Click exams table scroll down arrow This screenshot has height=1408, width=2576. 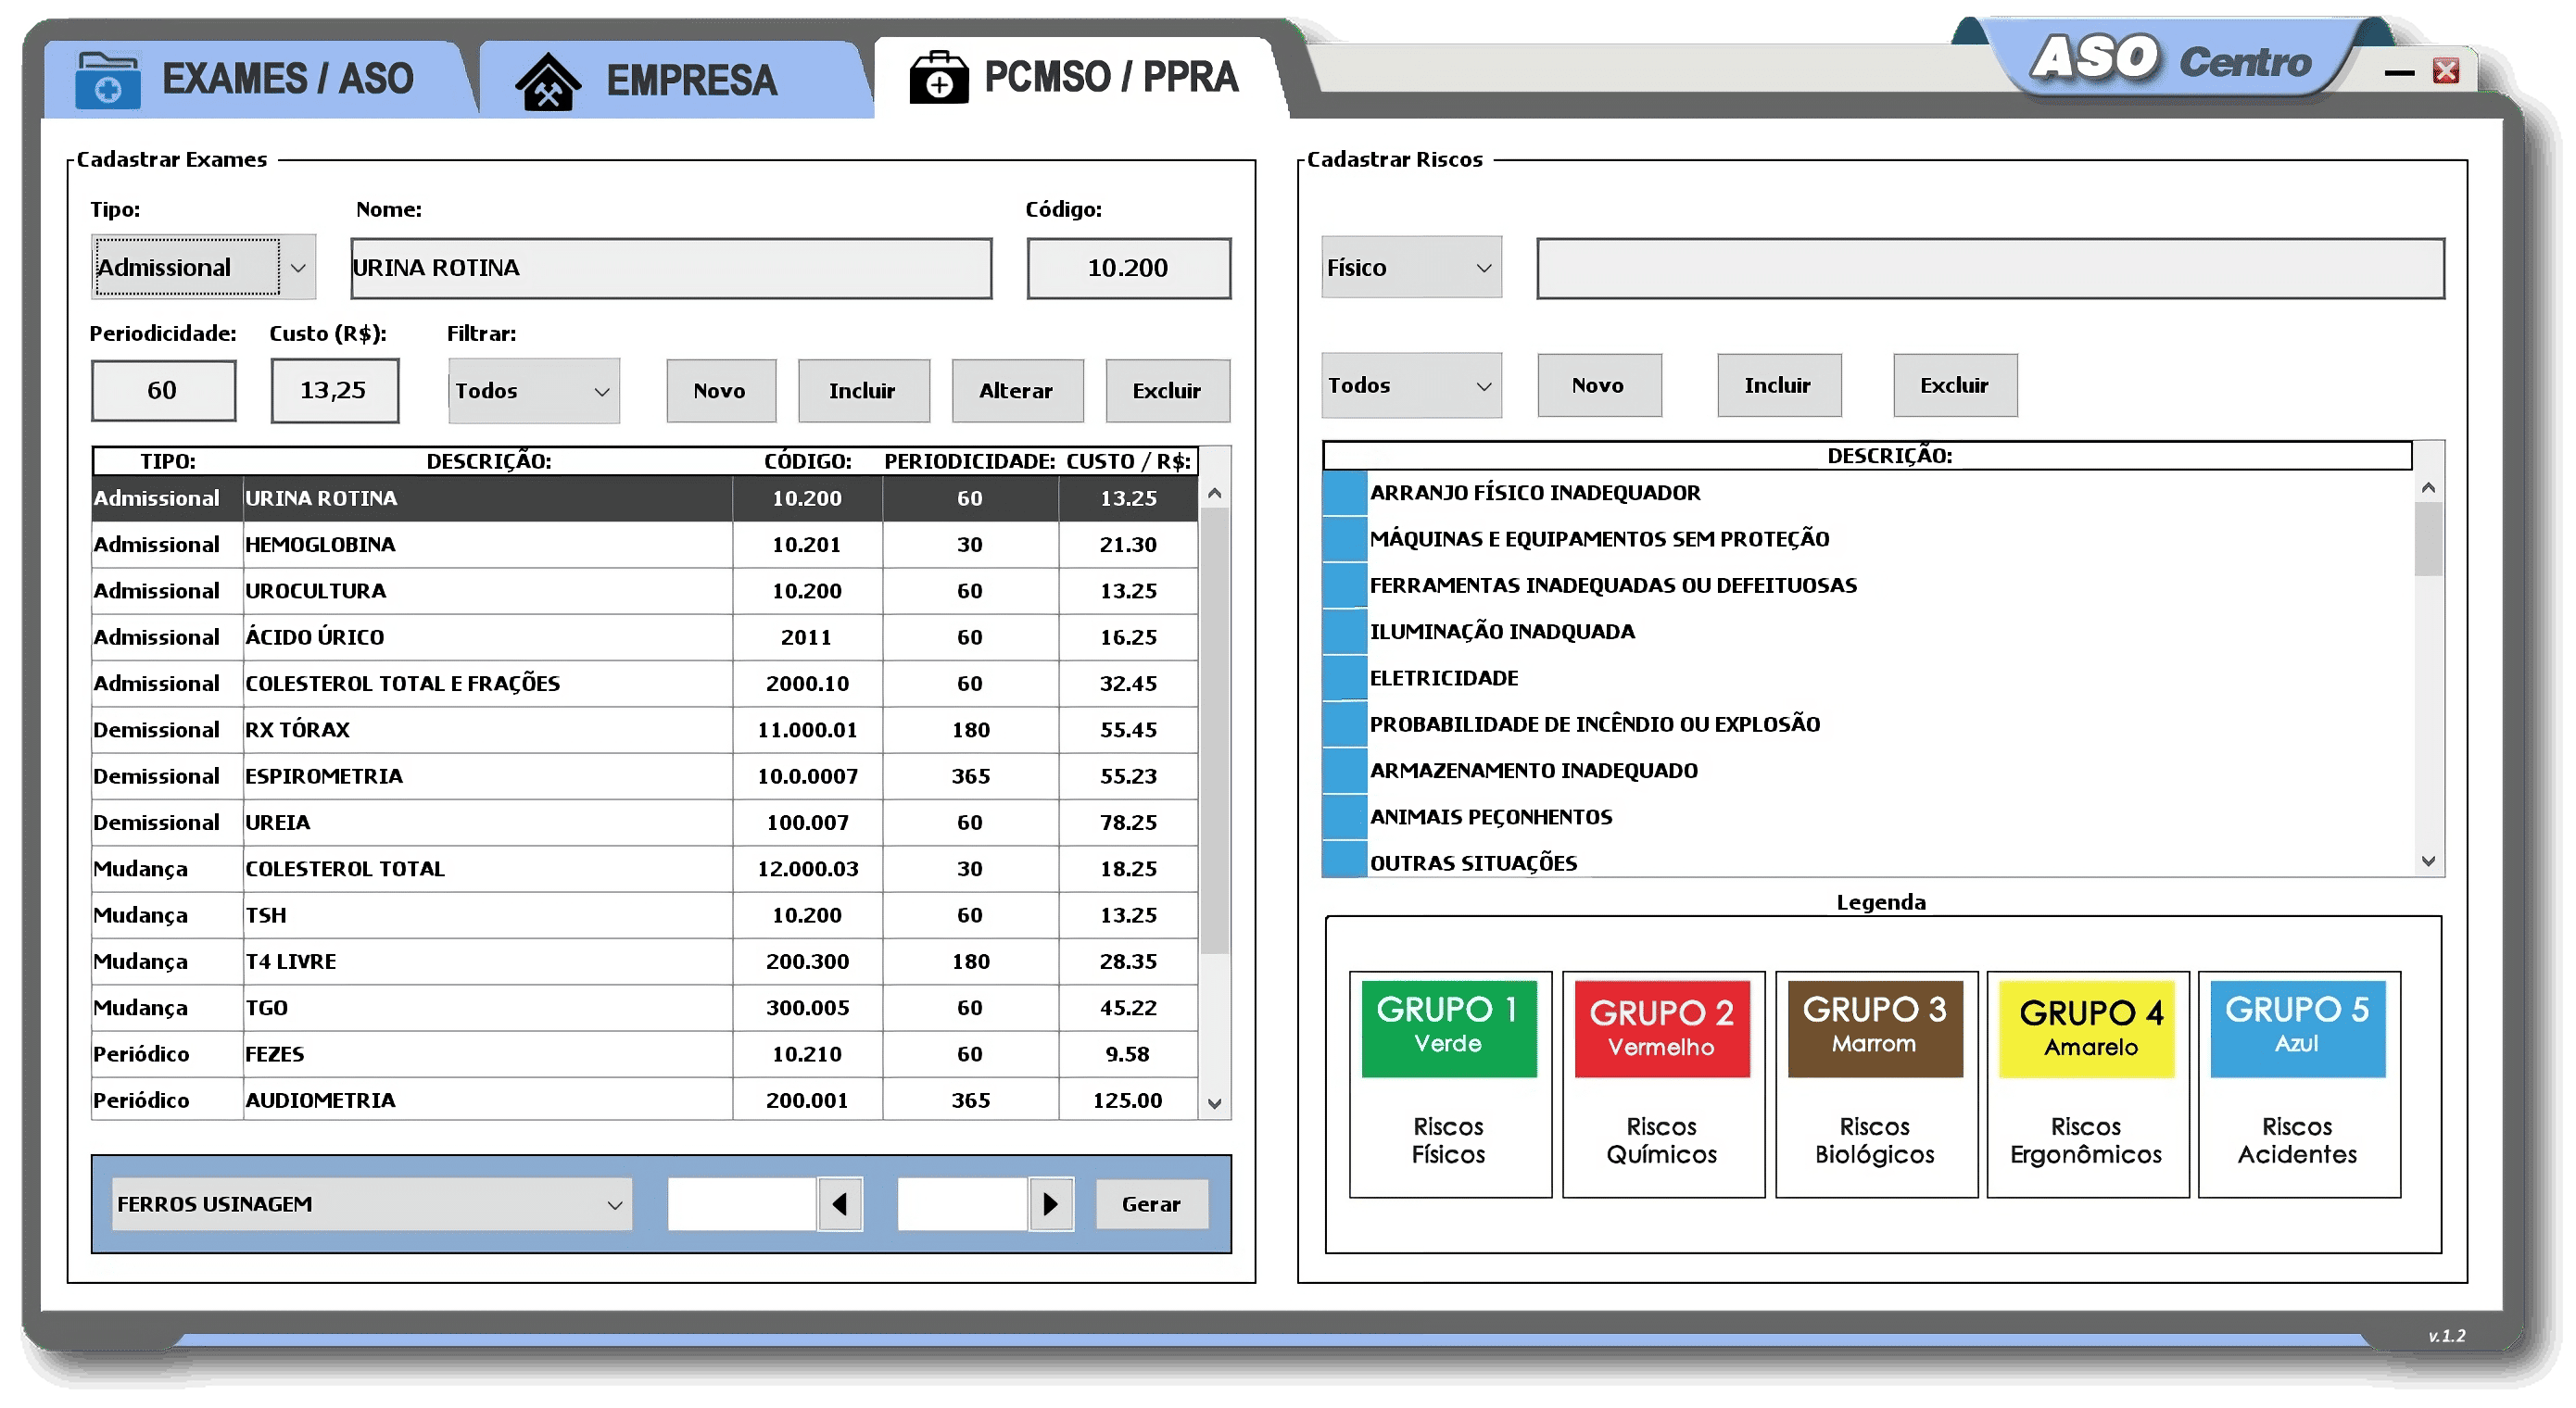(1214, 1103)
